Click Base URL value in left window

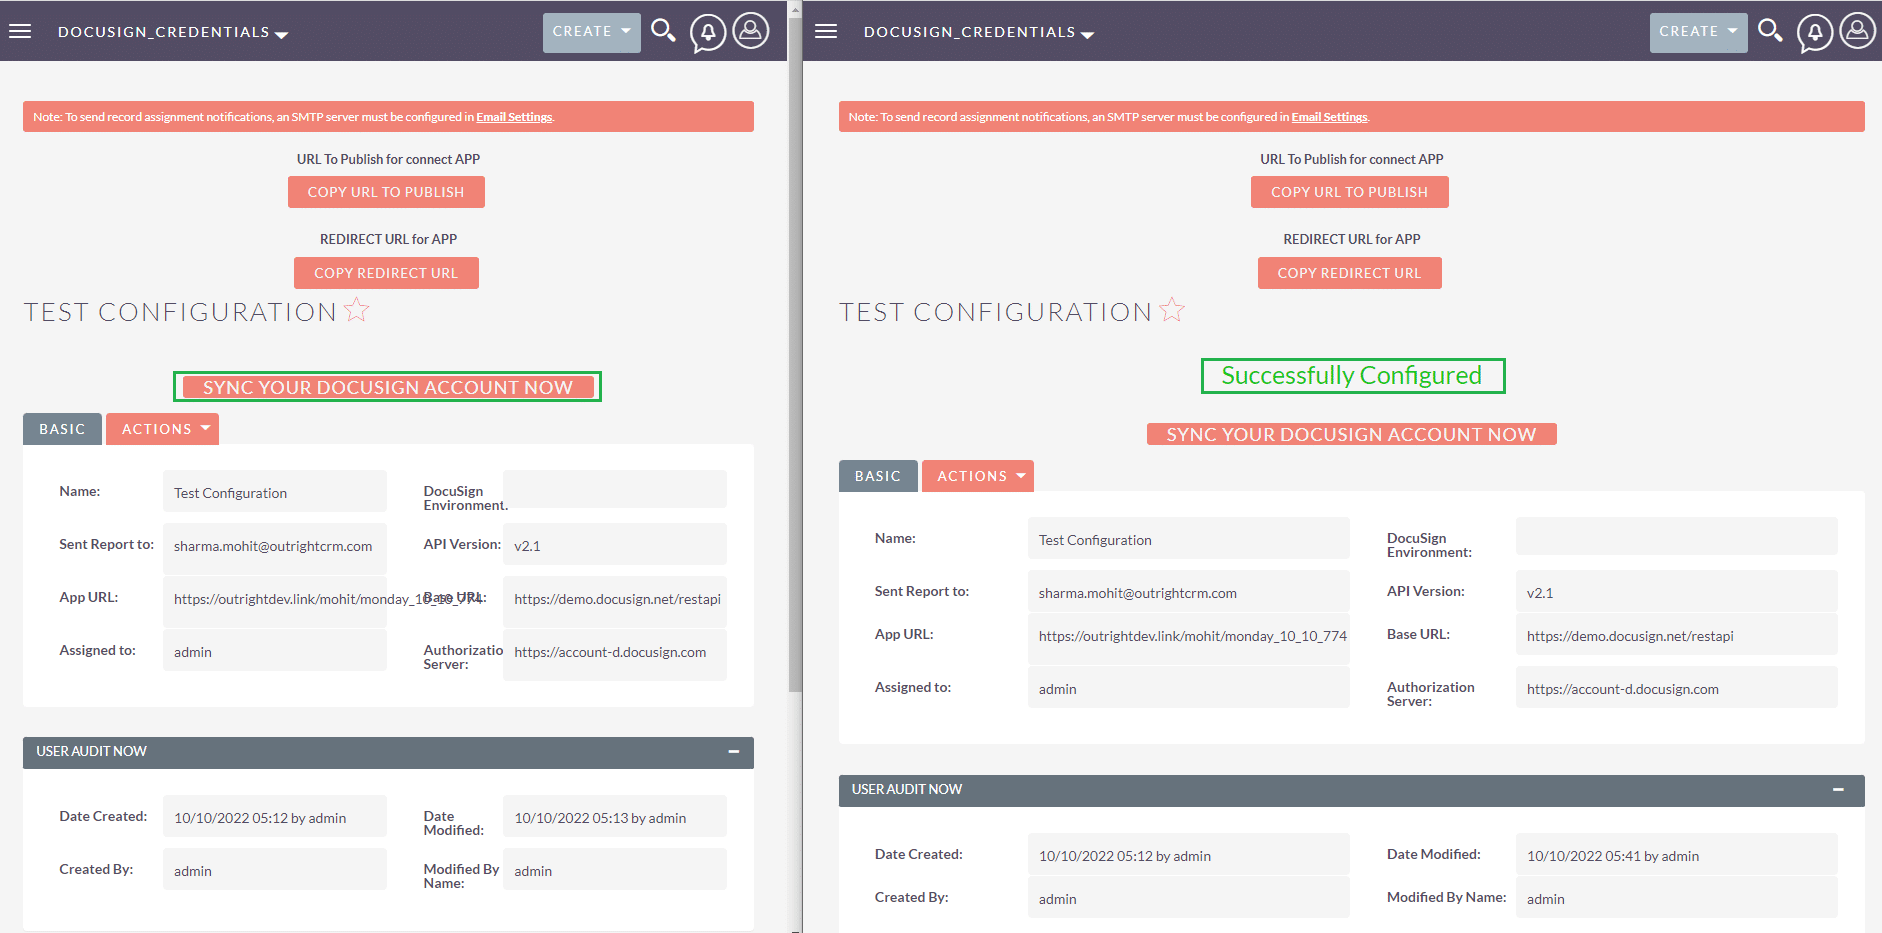pos(615,599)
